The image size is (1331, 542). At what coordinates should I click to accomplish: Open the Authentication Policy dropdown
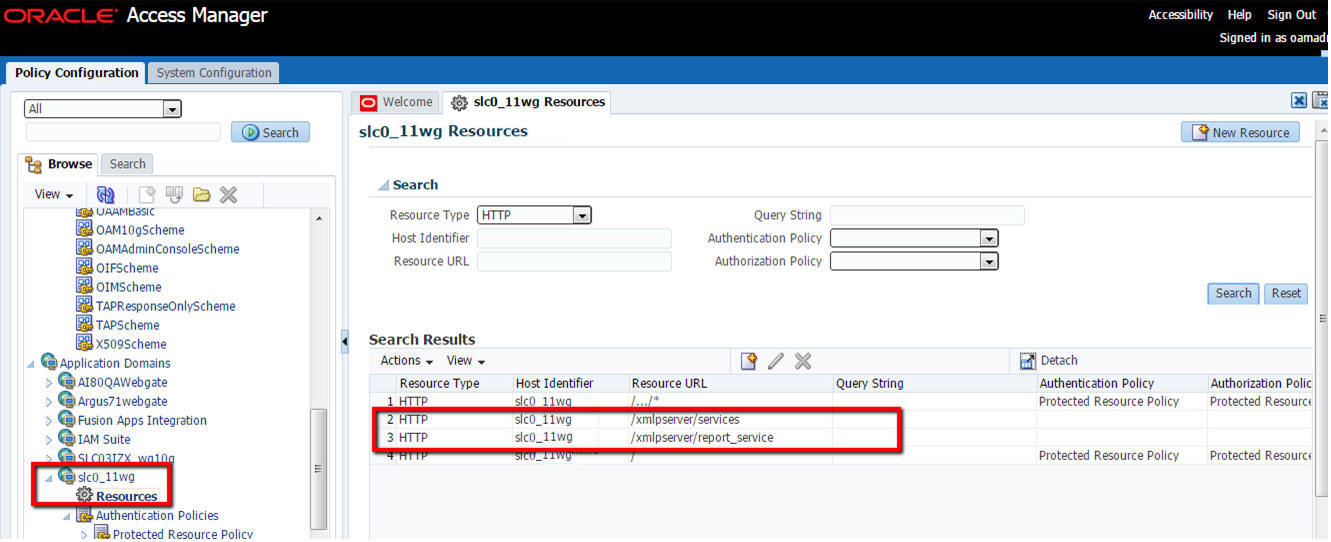point(989,239)
